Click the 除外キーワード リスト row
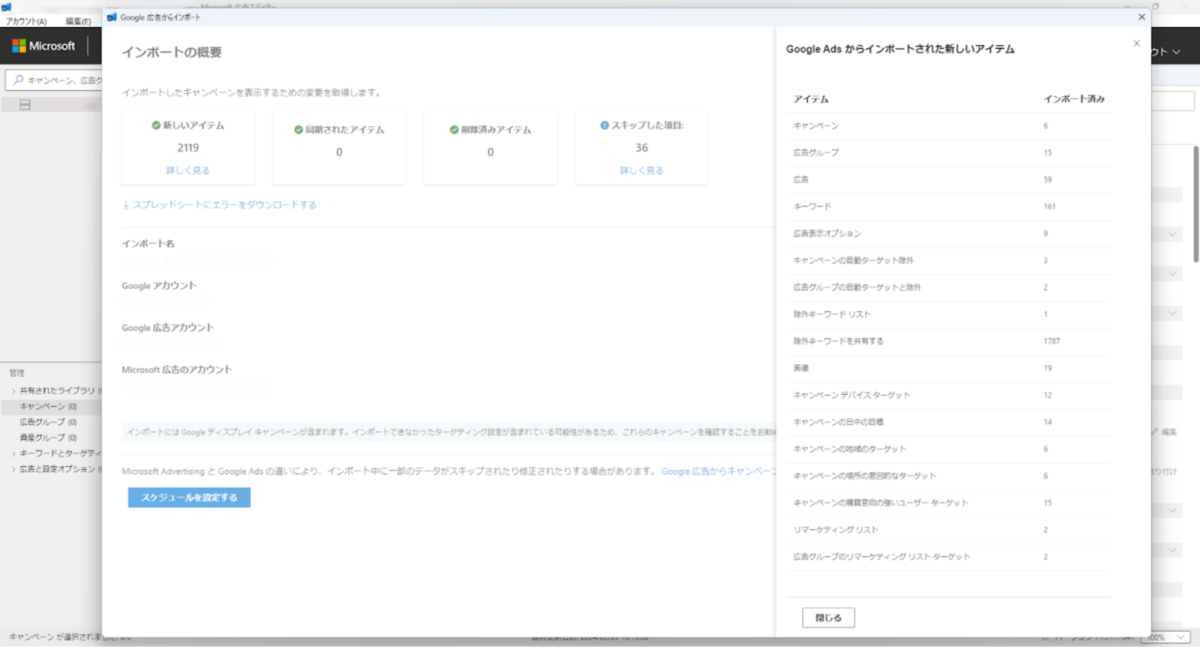The width and height of the screenshot is (1200, 647). click(x=950, y=315)
